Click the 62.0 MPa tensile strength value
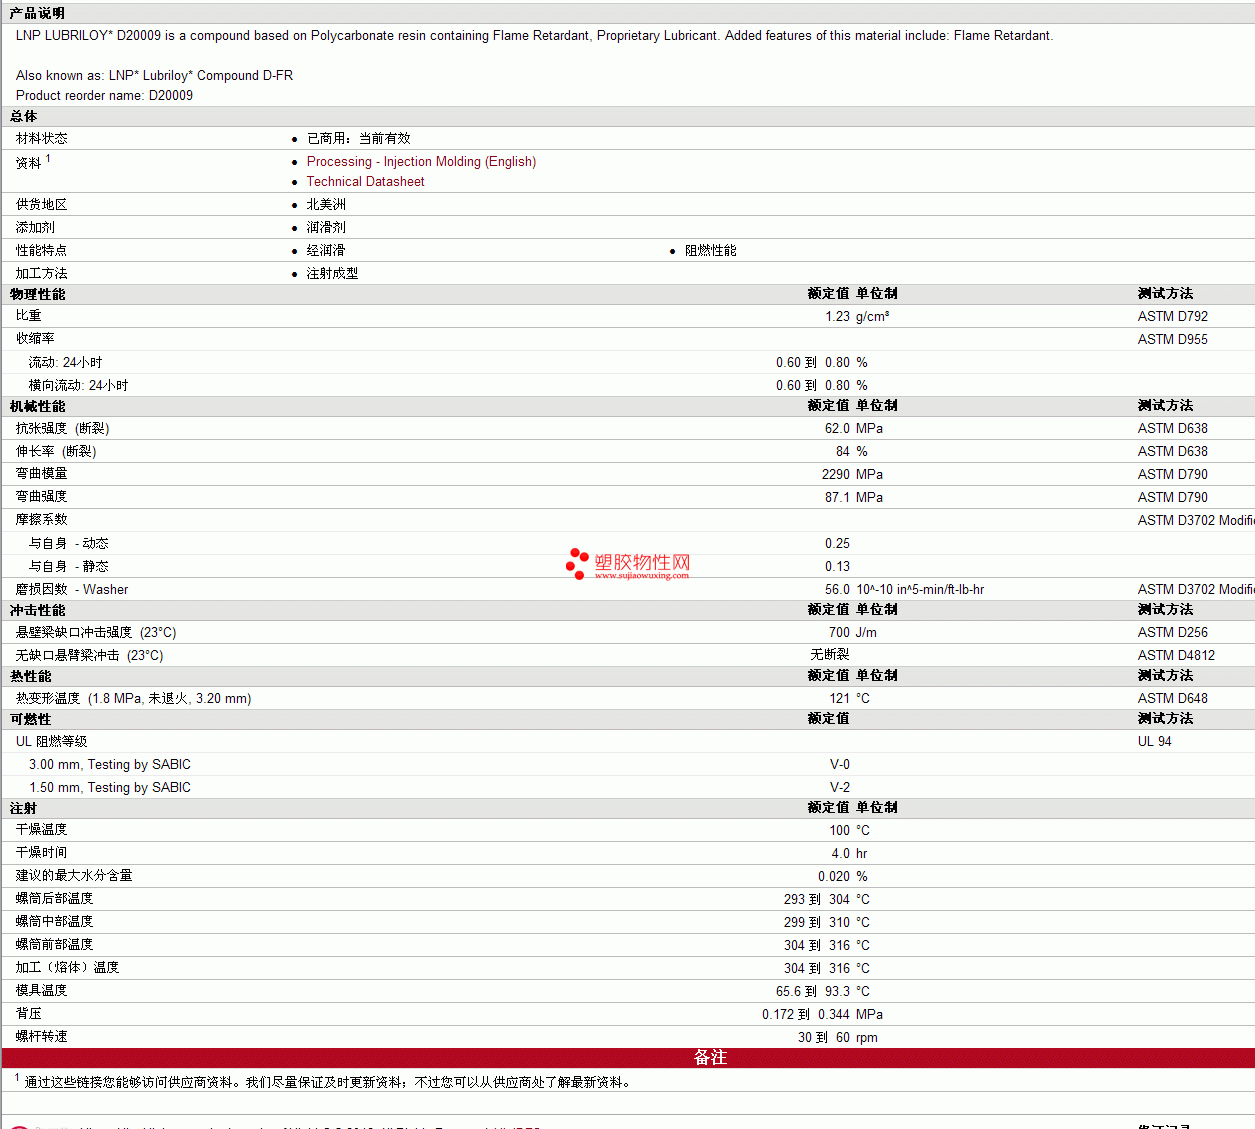Image resolution: width=1255 pixels, height=1129 pixels. (x=854, y=429)
